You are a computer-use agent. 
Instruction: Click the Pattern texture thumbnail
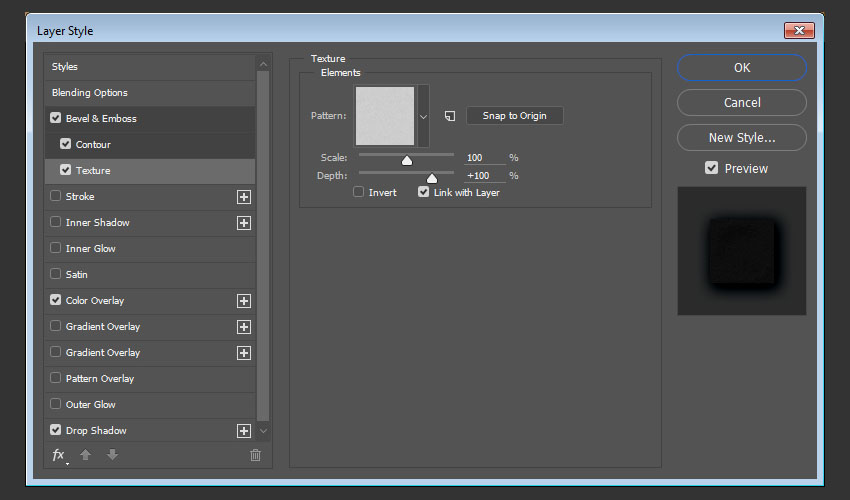click(x=385, y=116)
